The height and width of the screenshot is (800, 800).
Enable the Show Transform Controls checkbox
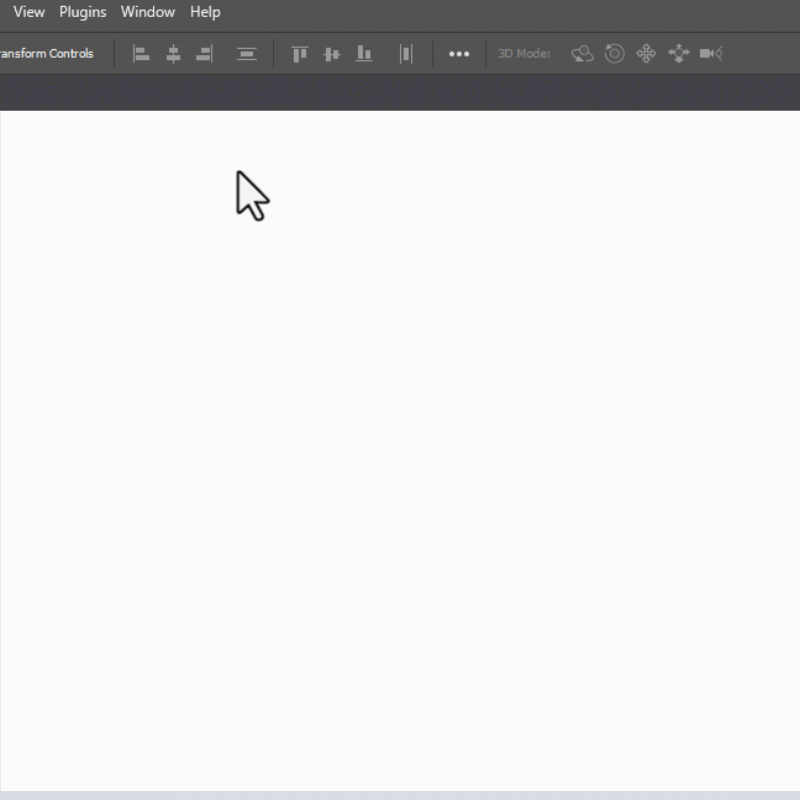pos(44,54)
